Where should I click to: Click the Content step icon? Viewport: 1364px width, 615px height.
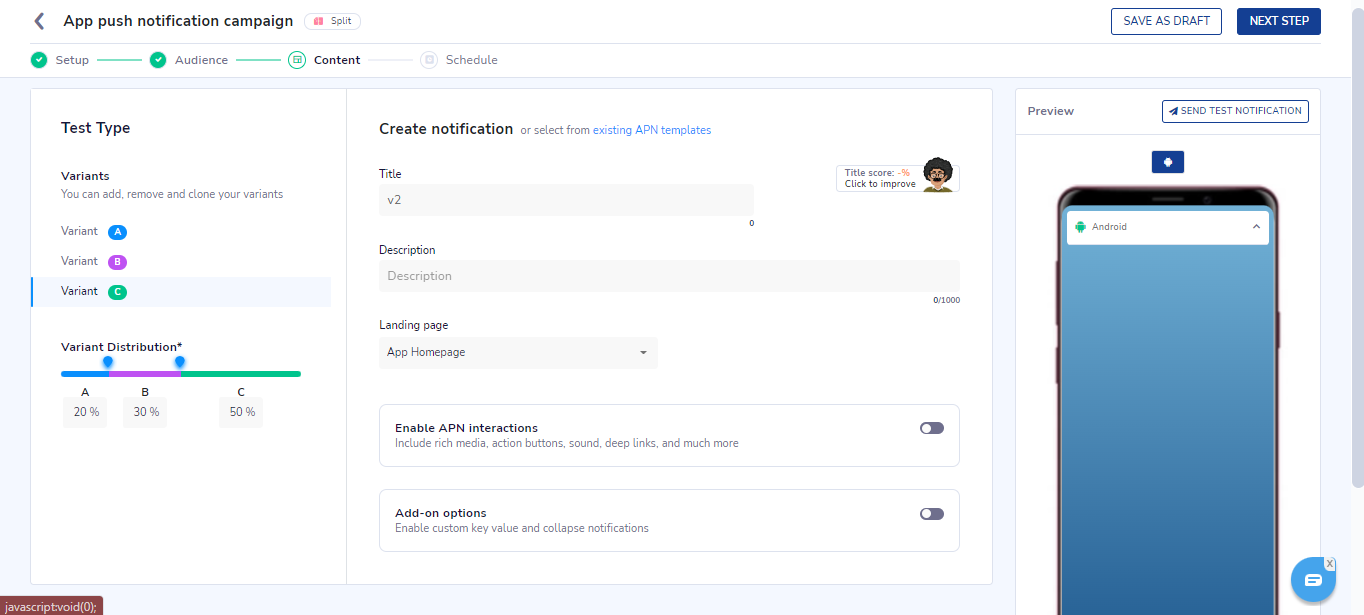point(297,60)
